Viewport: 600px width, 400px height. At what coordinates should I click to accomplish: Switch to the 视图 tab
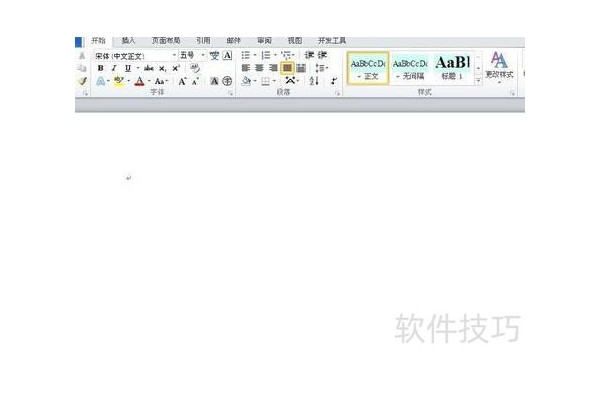click(x=295, y=41)
